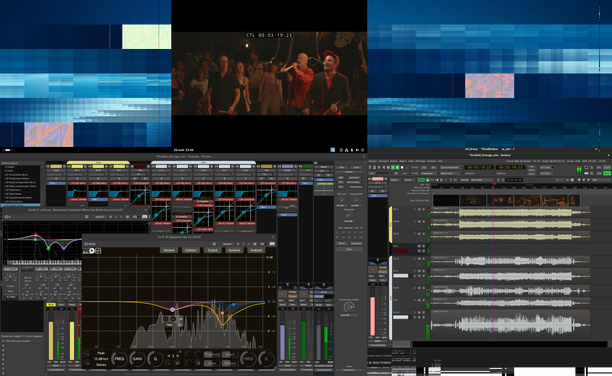Screen dimensions: 612x376
Task: Open the Piste menu in the Ardour editor
Action: (x=411, y=161)
